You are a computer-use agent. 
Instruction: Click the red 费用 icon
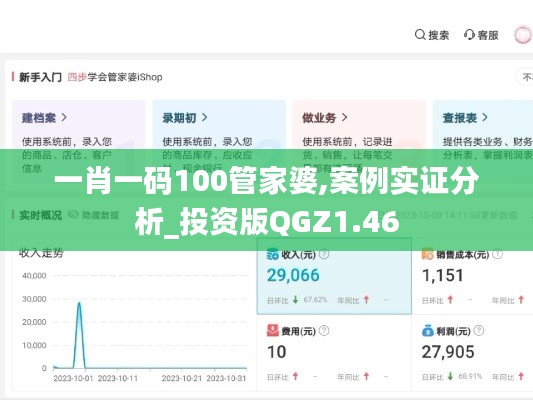click(x=273, y=330)
